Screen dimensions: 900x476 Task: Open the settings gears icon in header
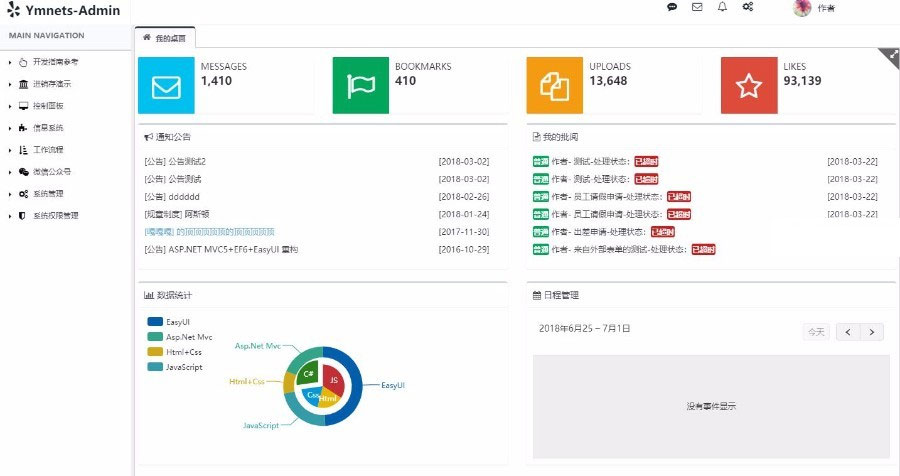[x=747, y=7]
